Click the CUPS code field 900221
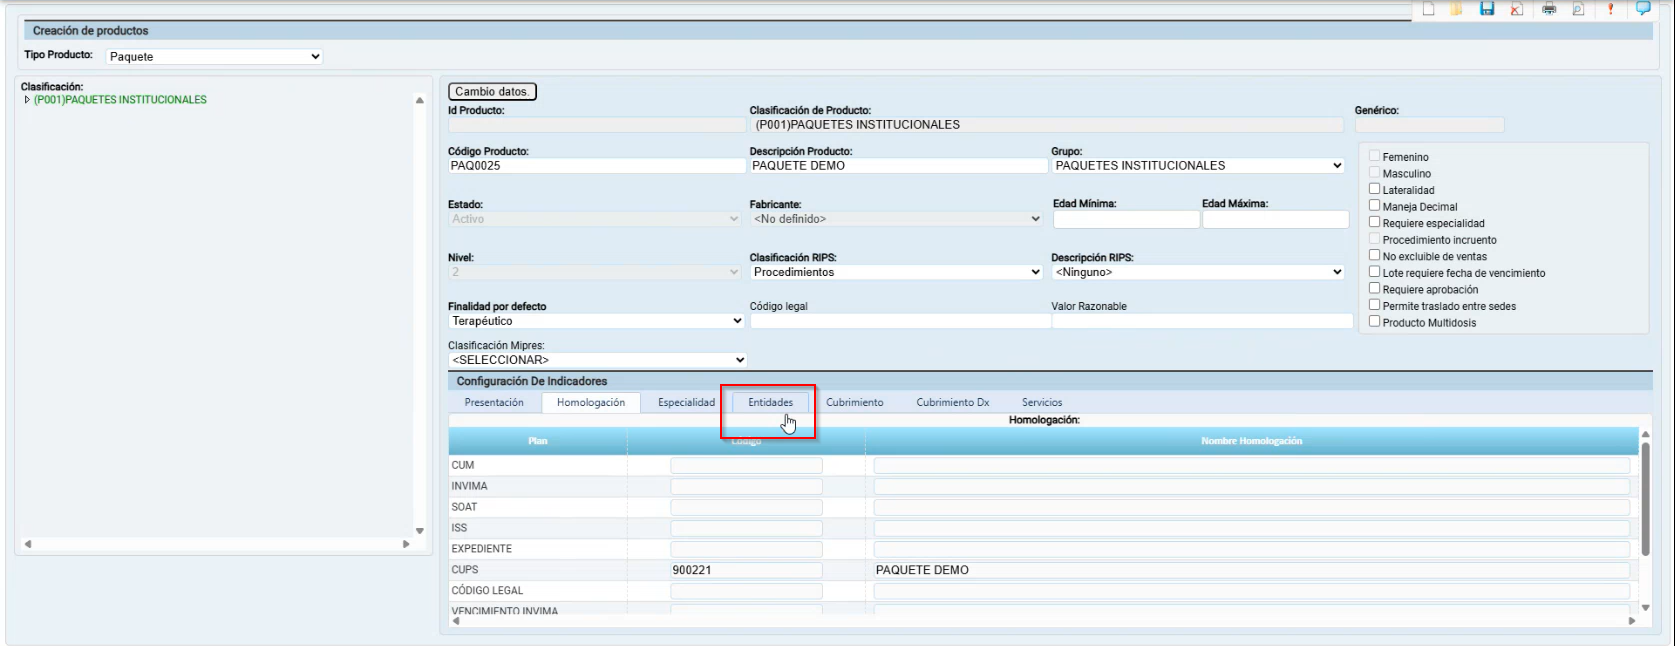The height and width of the screenshot is (646, 1675). pyautogui.click(x=746, y=570)
